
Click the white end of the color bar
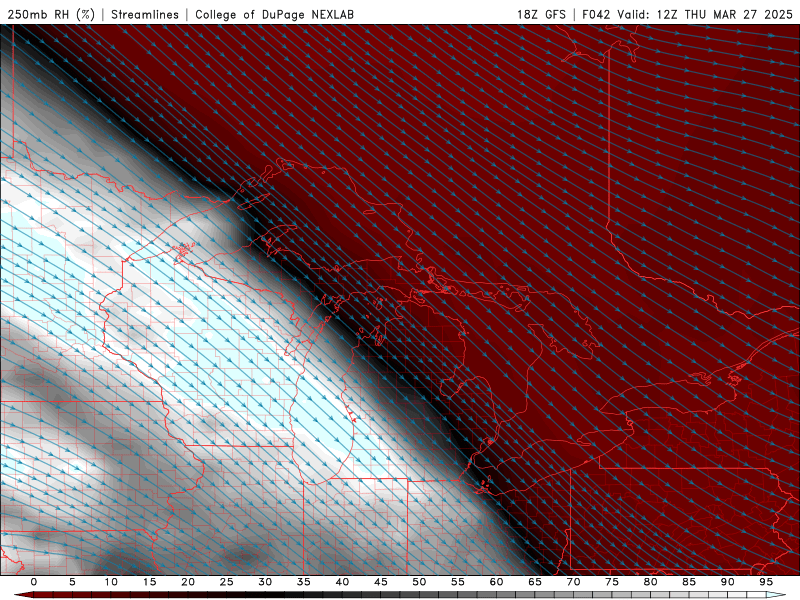(x=777, y=595)
